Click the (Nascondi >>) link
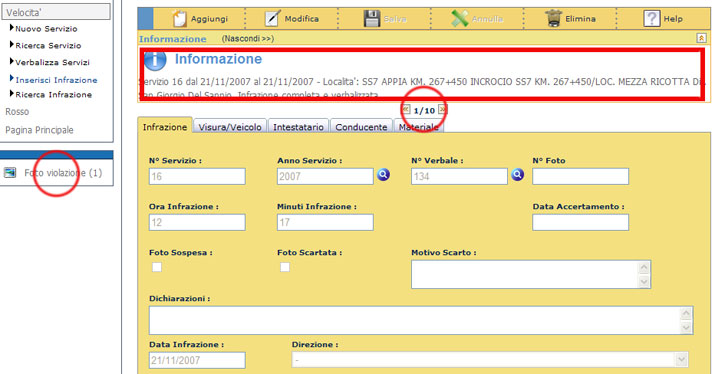Image resolution: width=715 pixels, height=374 pixels. (248, 38)
